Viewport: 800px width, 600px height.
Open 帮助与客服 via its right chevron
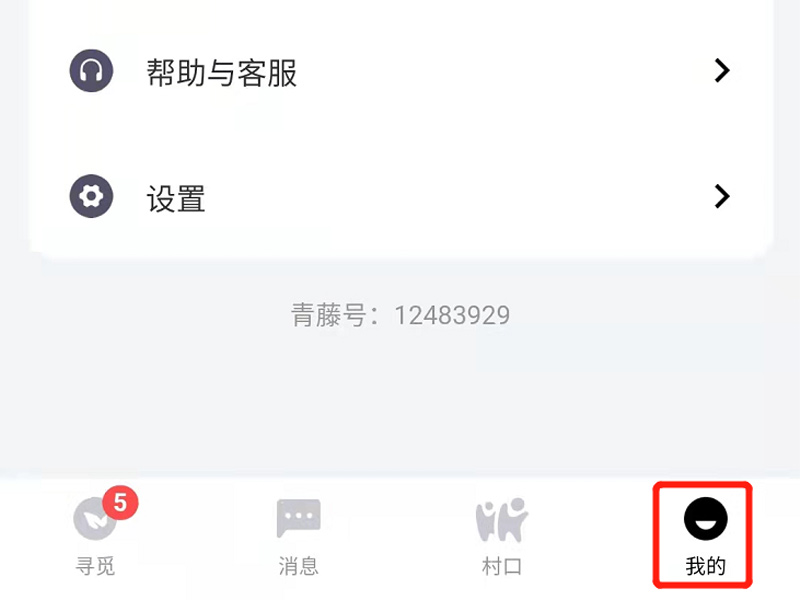click(722, 70)
